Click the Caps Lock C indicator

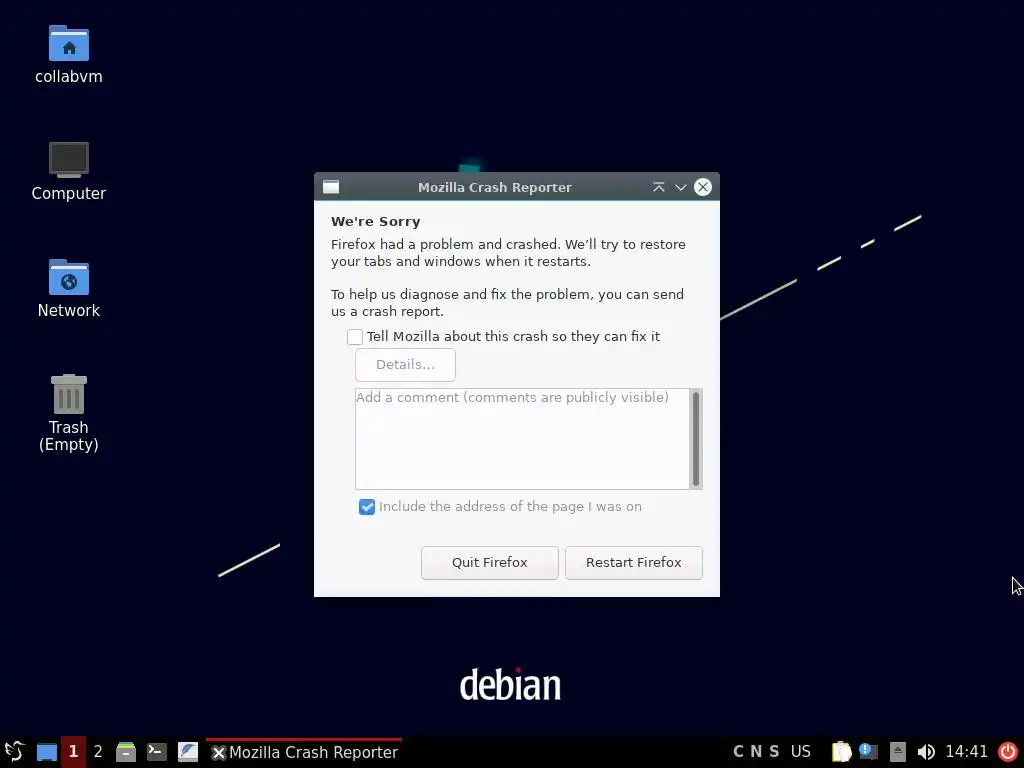point(738,752)
